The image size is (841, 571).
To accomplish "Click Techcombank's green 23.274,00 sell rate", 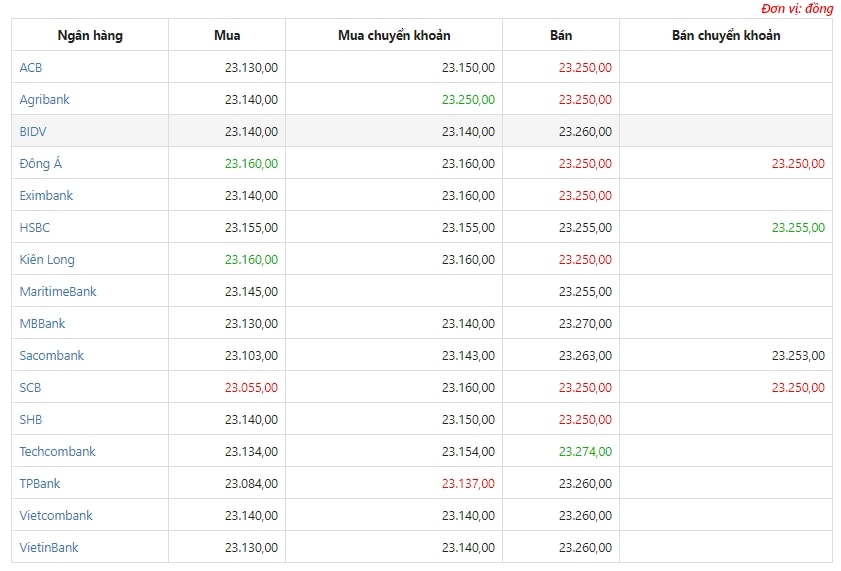I will click(x=585, y=451).
